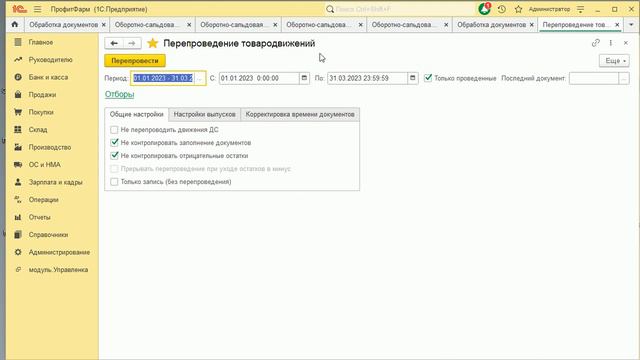Open form's three-dot options menu
640x360 pixels.
click(611, 43)
